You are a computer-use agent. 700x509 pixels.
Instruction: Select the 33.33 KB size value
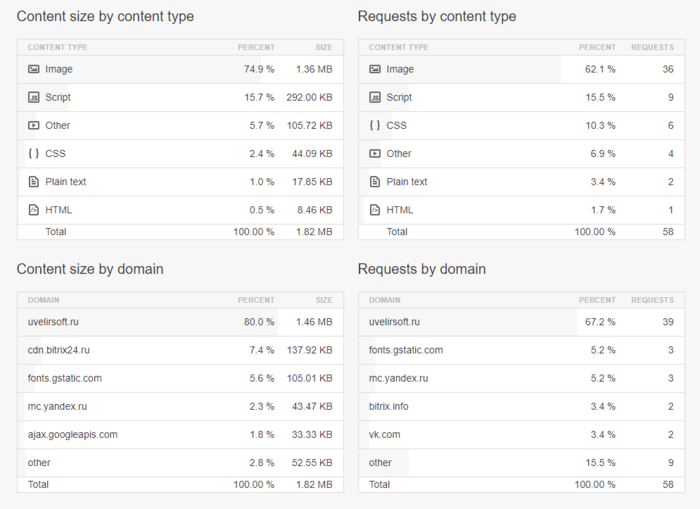point(312,434)
